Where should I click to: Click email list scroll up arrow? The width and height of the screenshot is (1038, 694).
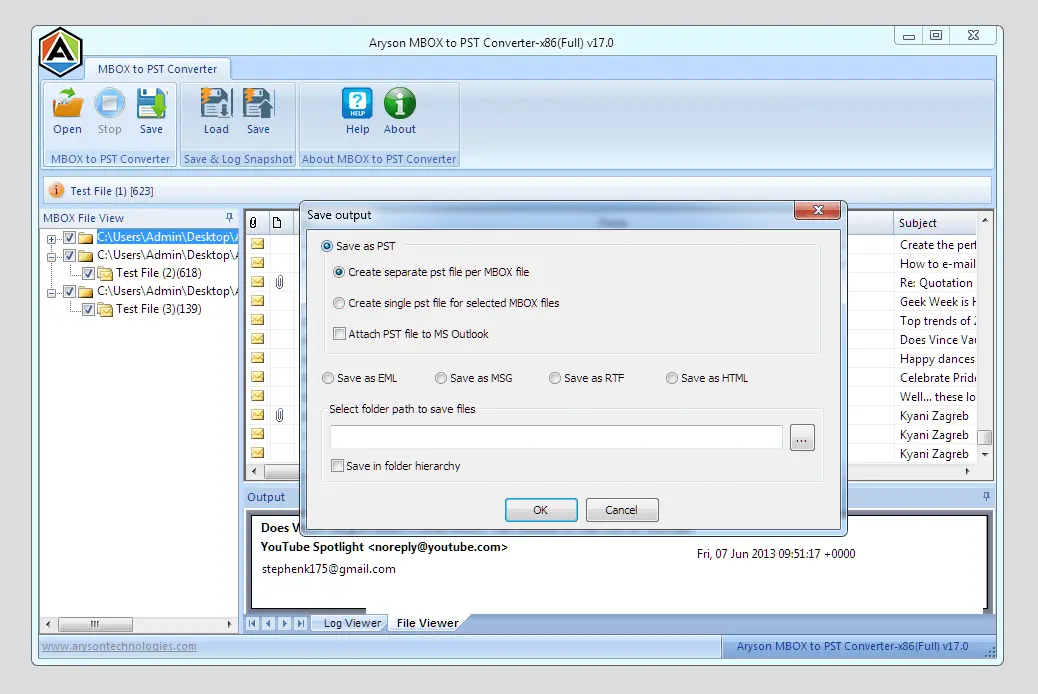[x=985, y=220]
